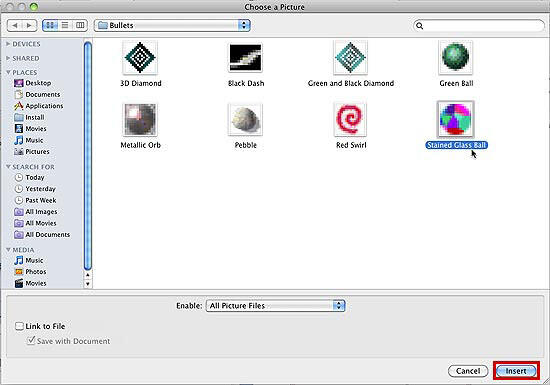Open the Install folder in sidebar
This screenshot has width=550, height=385.
[x=29, y=117]
